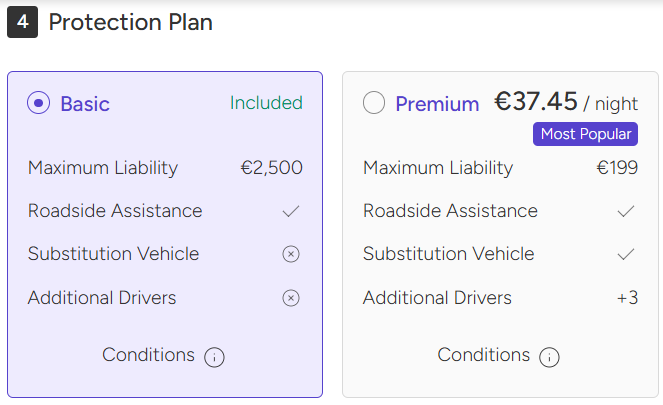Click the Basic €2,500 maximum liability value

coord(271,168)
